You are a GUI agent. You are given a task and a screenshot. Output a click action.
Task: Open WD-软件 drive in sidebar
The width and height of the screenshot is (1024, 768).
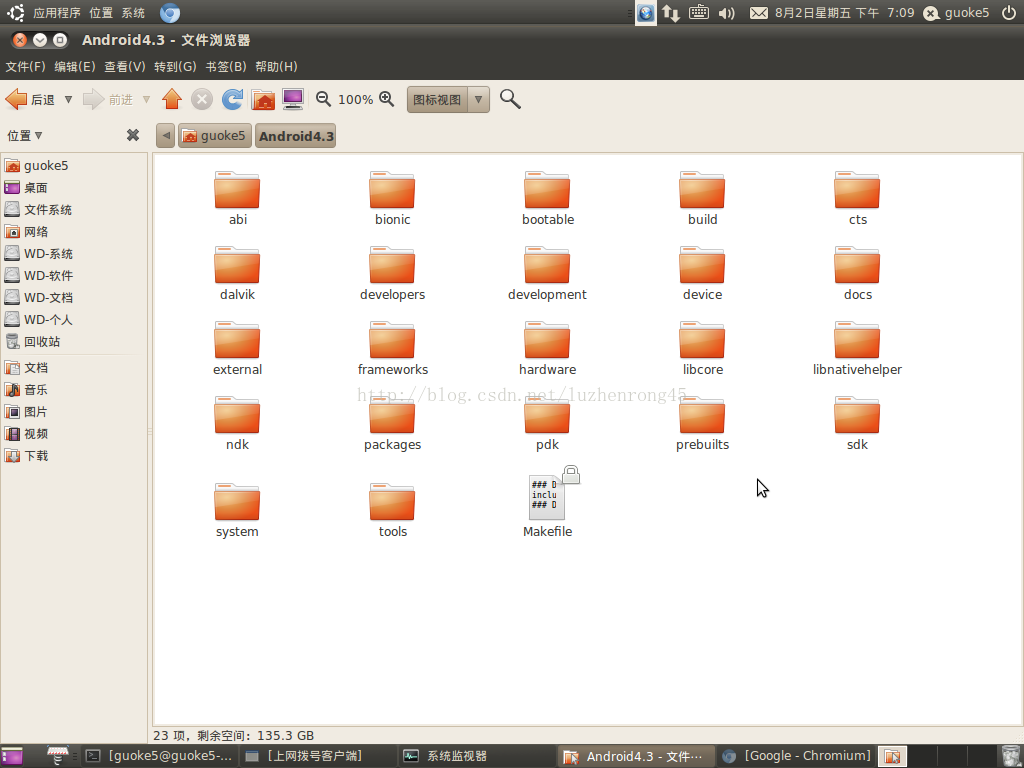click(39, 276)
